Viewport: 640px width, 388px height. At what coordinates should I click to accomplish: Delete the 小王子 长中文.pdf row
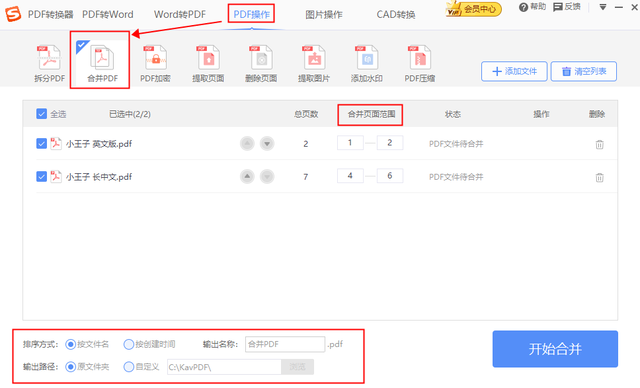[x=599, y=177]
